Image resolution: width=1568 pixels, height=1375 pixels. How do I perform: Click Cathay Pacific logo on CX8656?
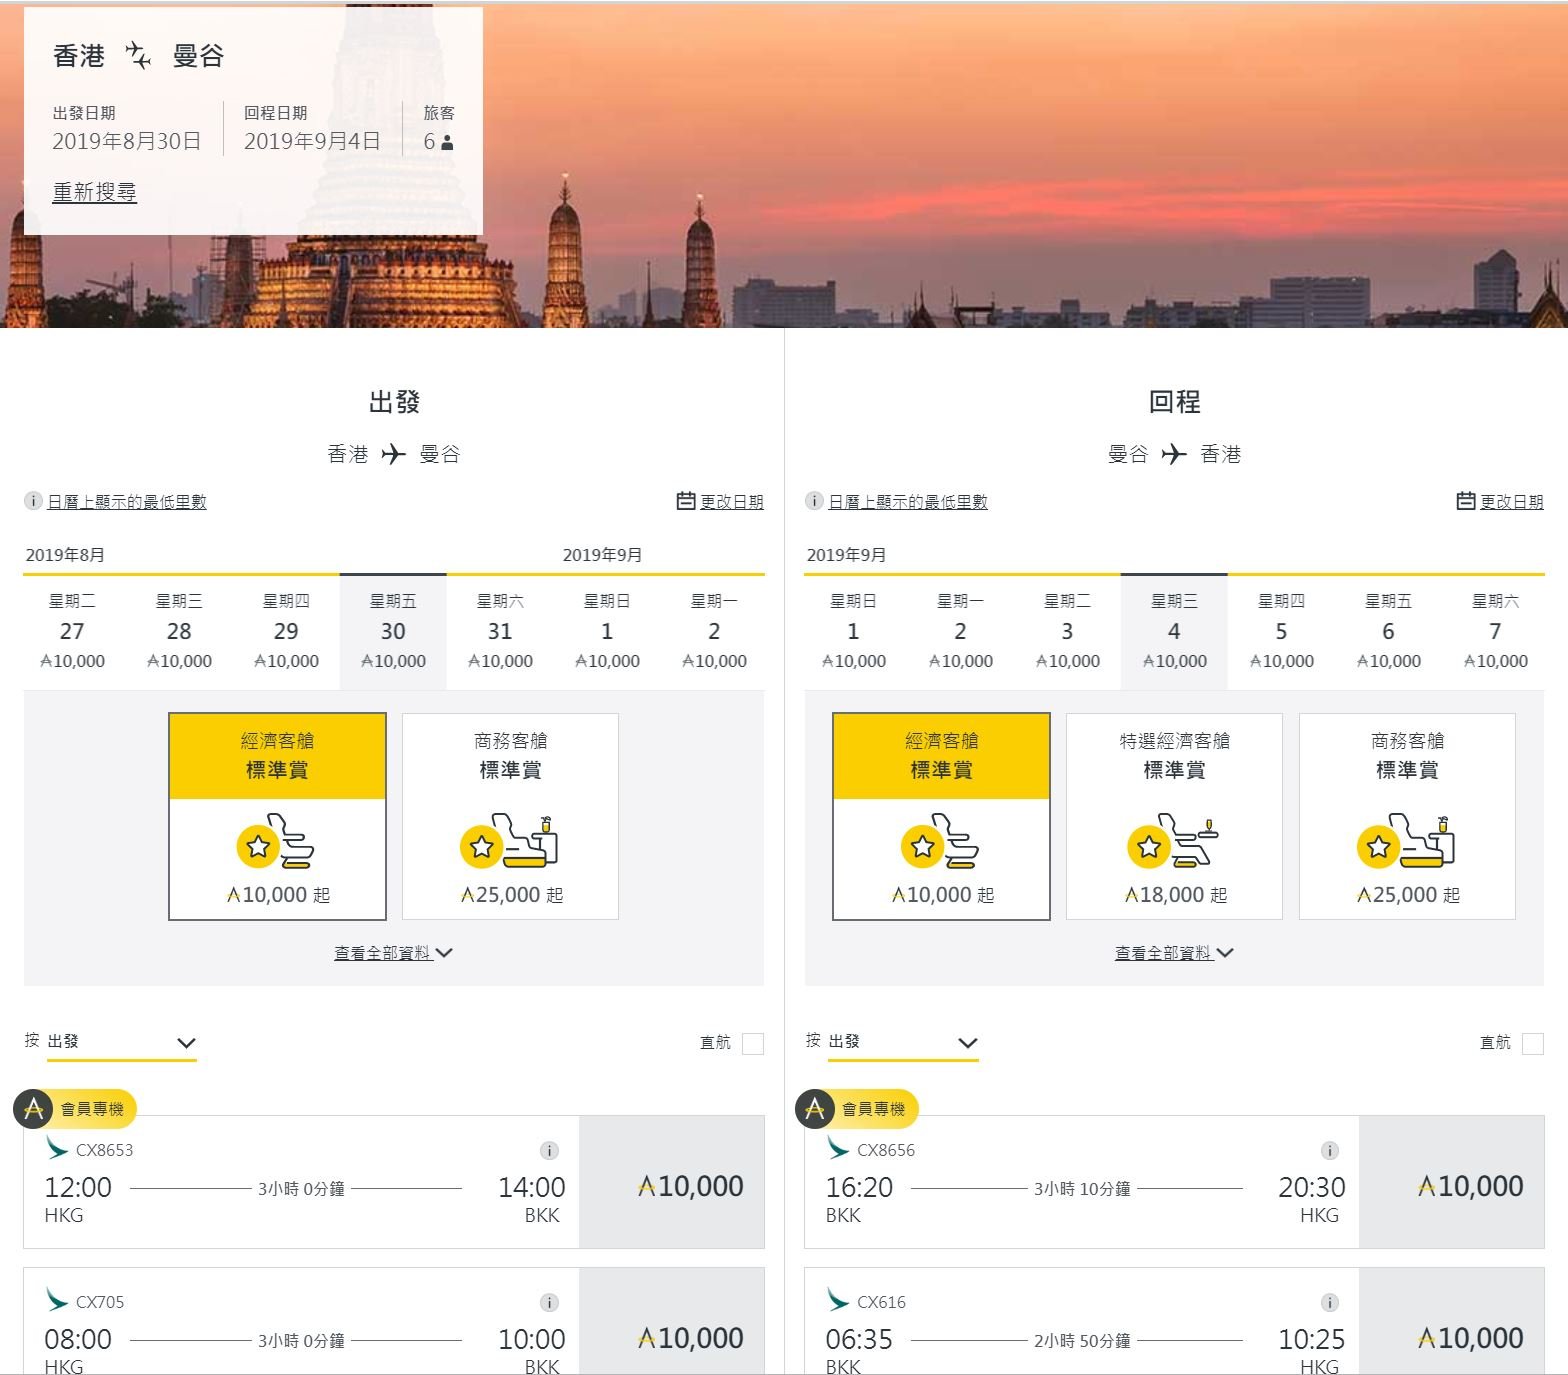point(838,1148)
